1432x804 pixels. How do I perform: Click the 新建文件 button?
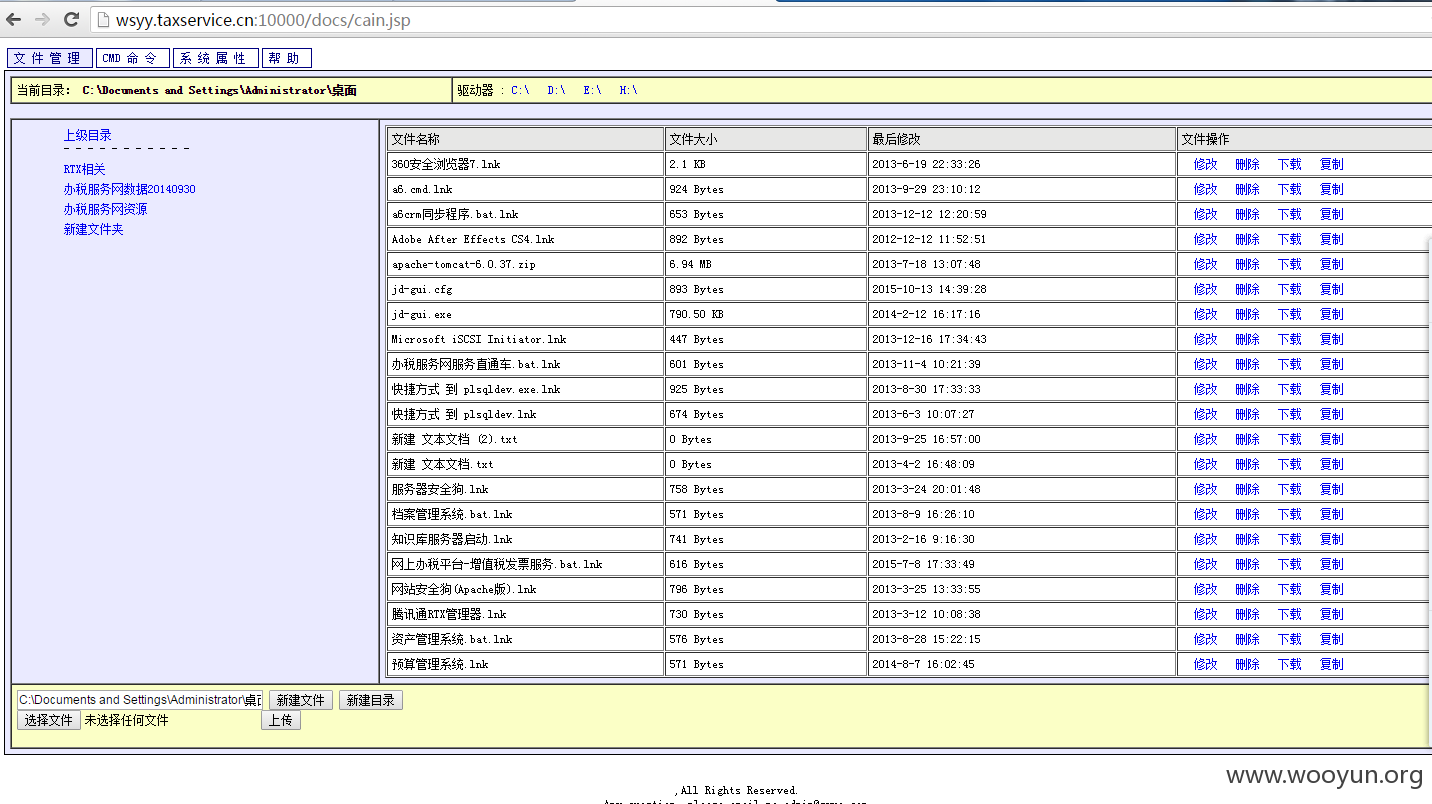[x=301, y=700]
